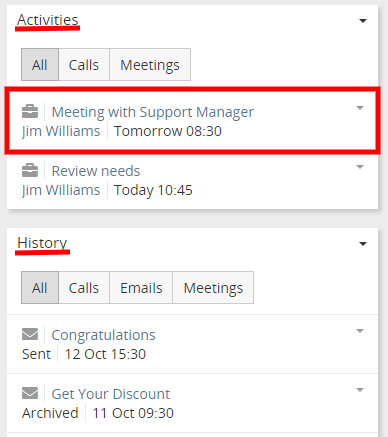Open dropdown arrow for Get Your Discount
Screen dimensions: 388x437
[x=360, y=390]
